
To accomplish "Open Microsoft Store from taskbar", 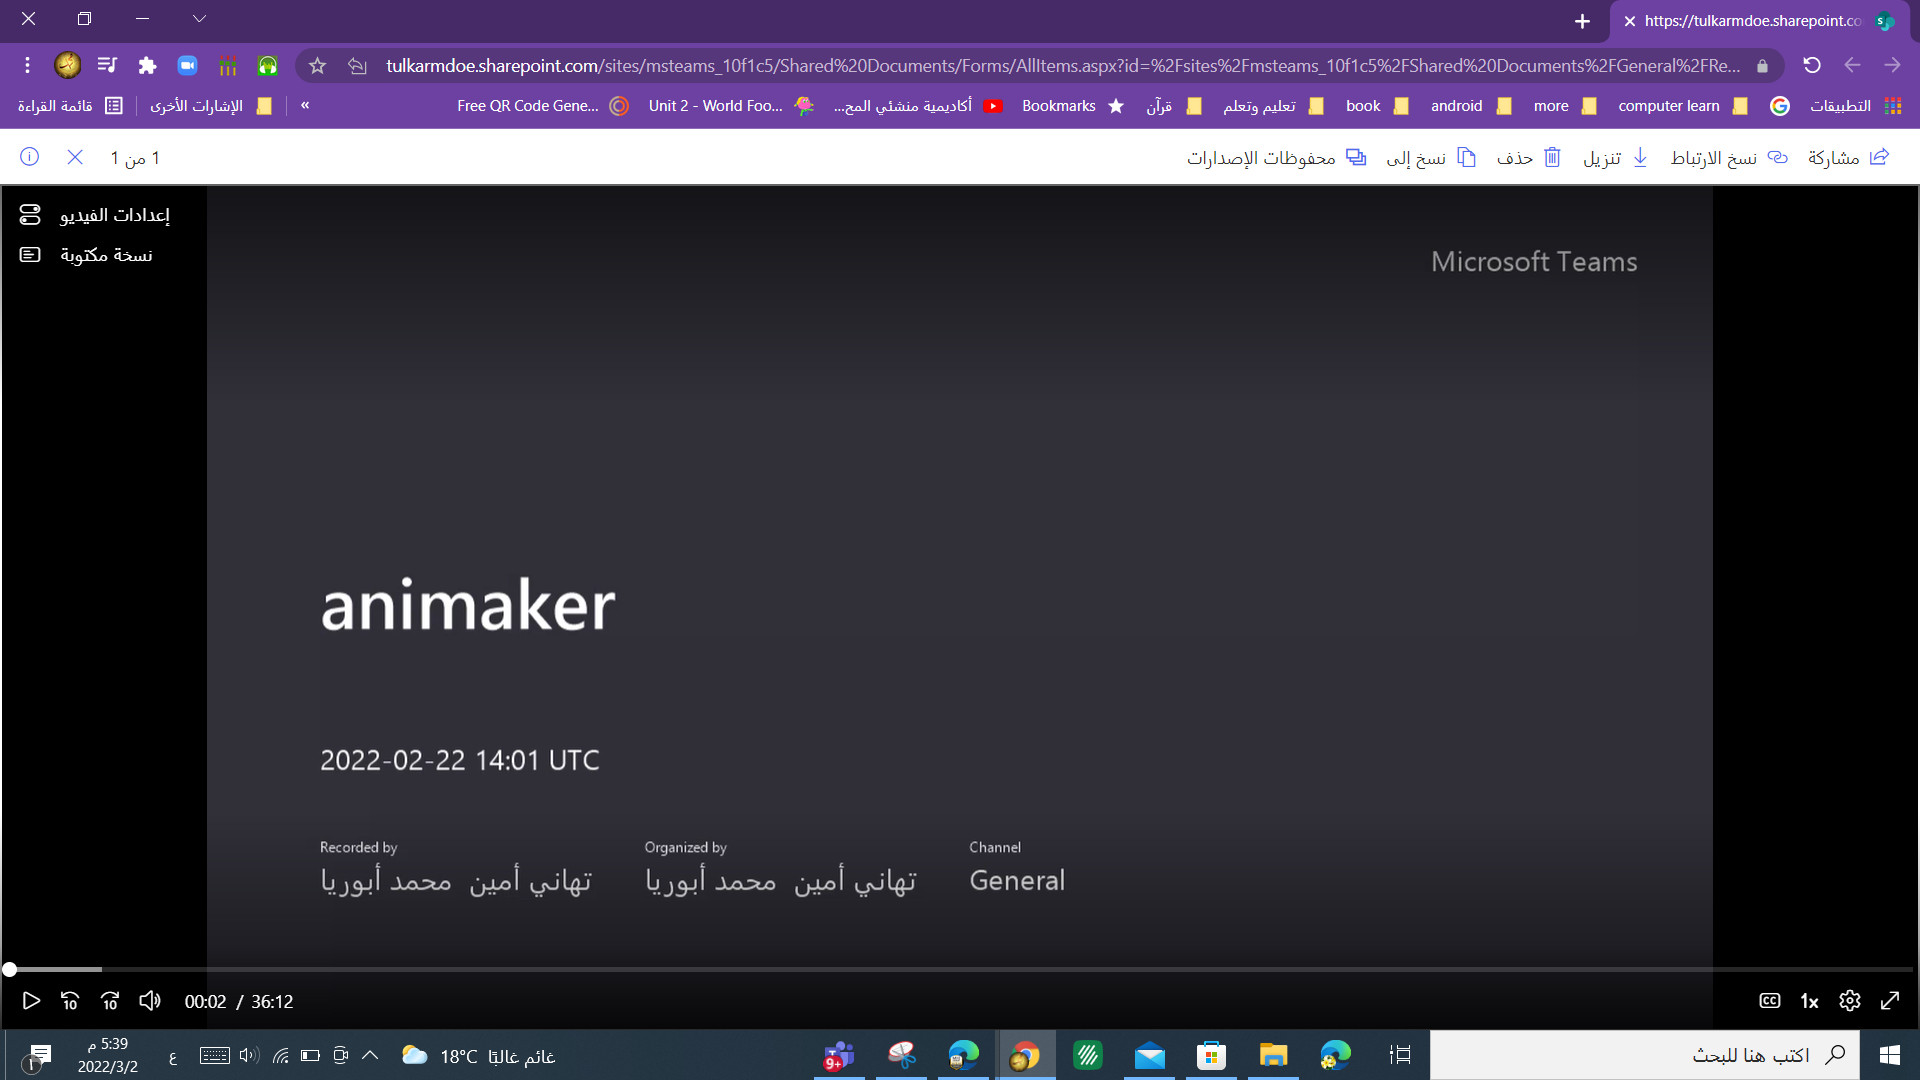I will tap(1211, 1055).
